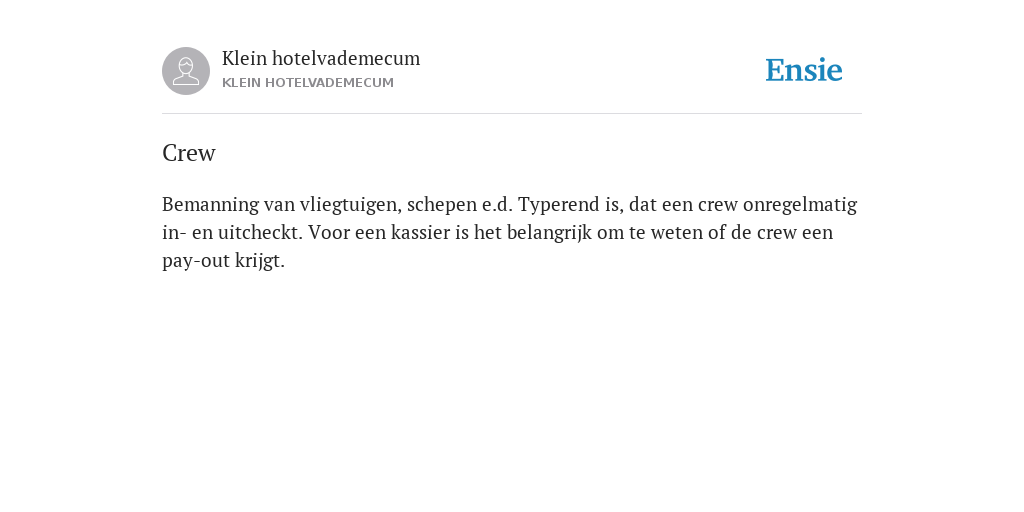Screen dimensions: 1024x512
Task: Click the word uitcheckt in the second line
Action: (x=260, y=232)
